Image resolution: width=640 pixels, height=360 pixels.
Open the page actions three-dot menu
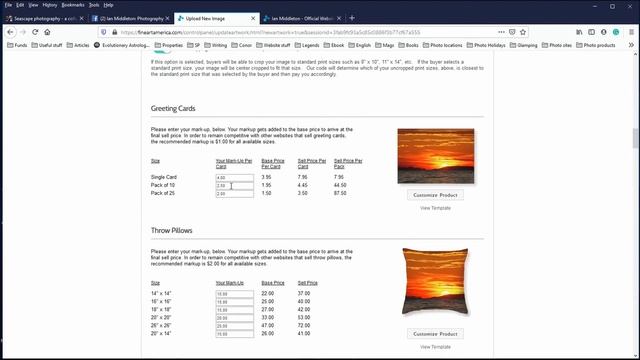[x=501, y=32]
